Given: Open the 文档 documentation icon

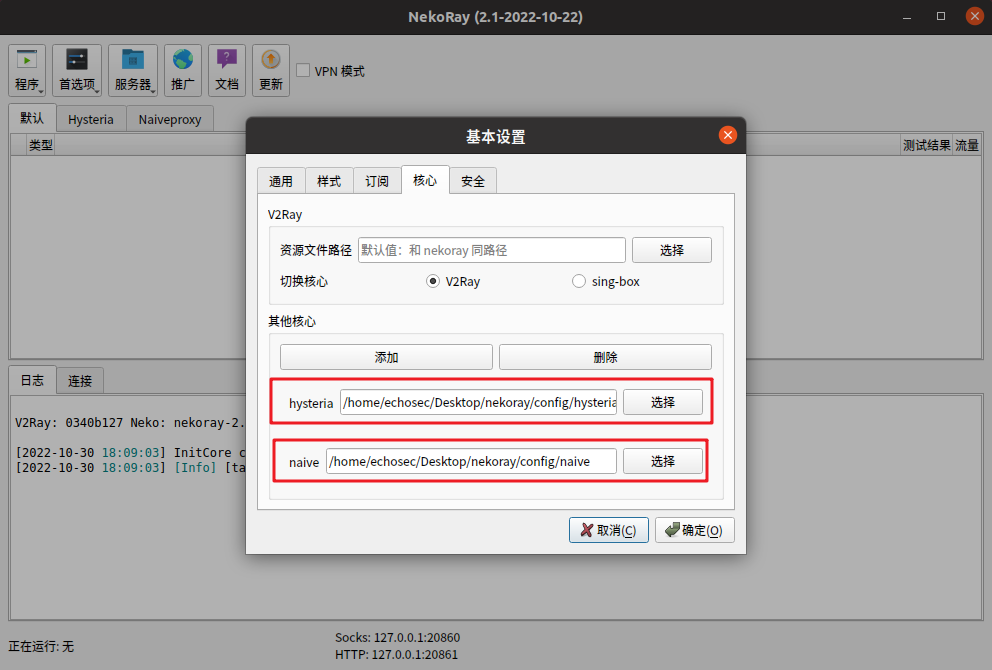Looking at the screenshot, I should click(x=227, y=69).
